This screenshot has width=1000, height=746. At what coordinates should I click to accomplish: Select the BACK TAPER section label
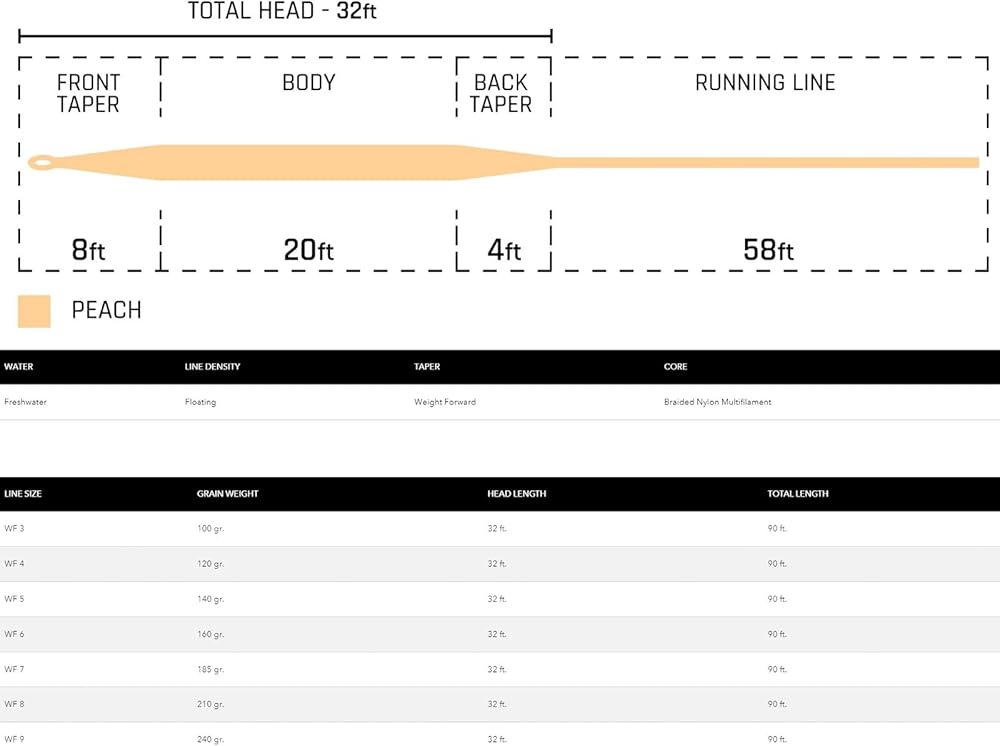[x=501, y=93]
